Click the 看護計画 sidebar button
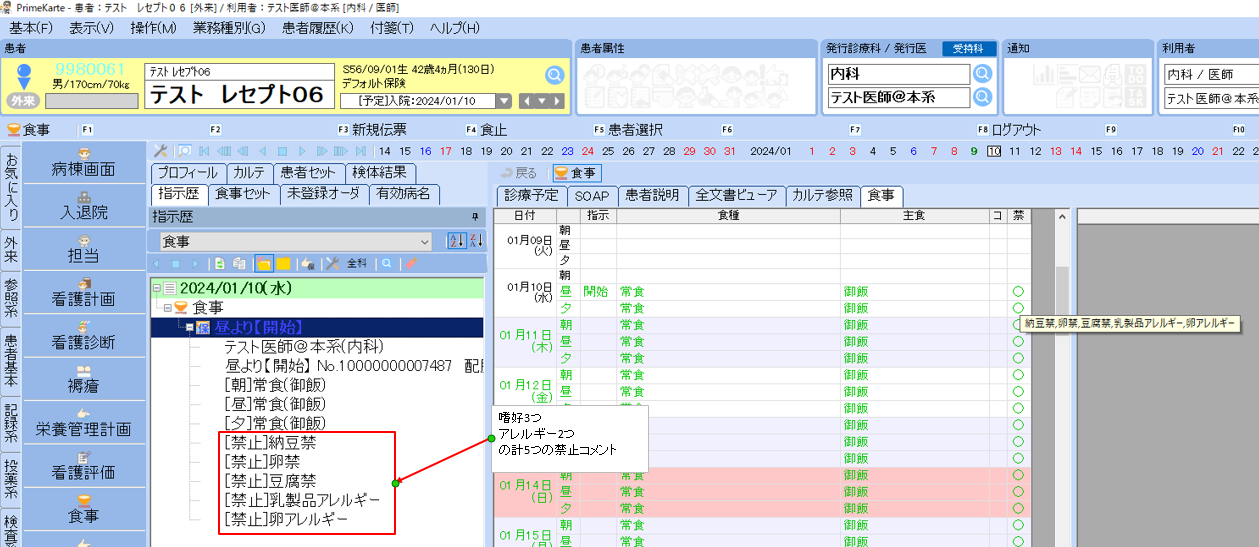Image resolution: width=1259 pixels, height=547 pixels. [x=84, y=291]
